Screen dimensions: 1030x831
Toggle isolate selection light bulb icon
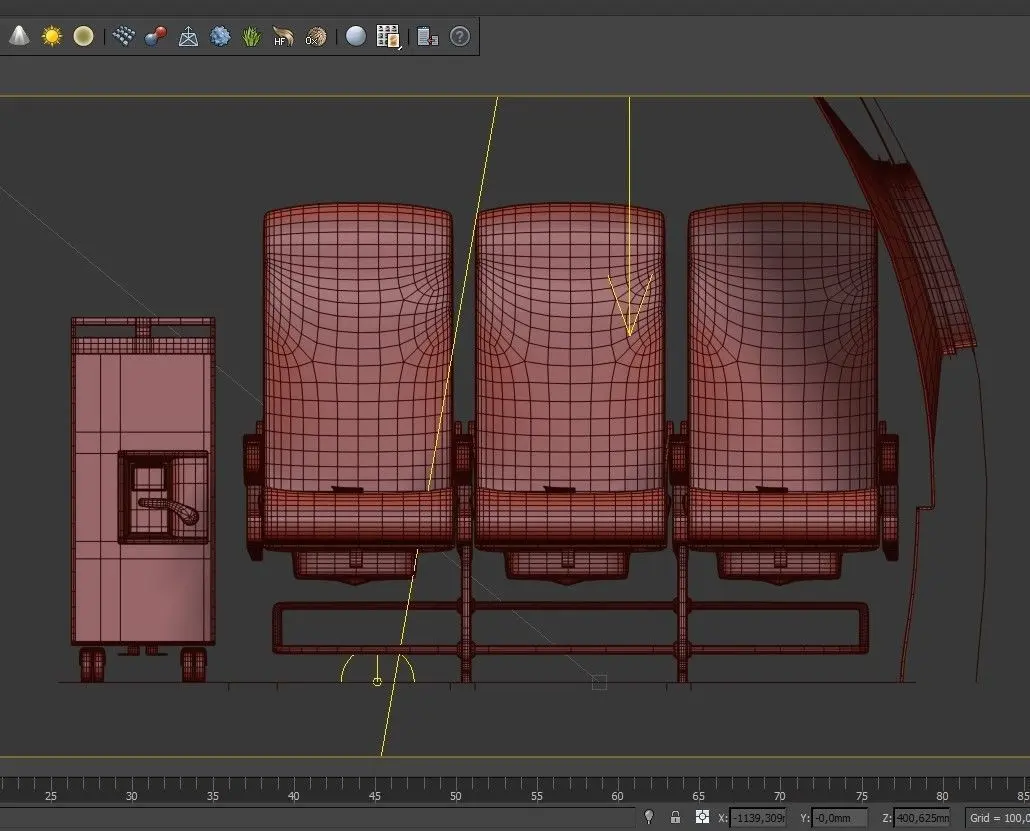tap(649, 818)
